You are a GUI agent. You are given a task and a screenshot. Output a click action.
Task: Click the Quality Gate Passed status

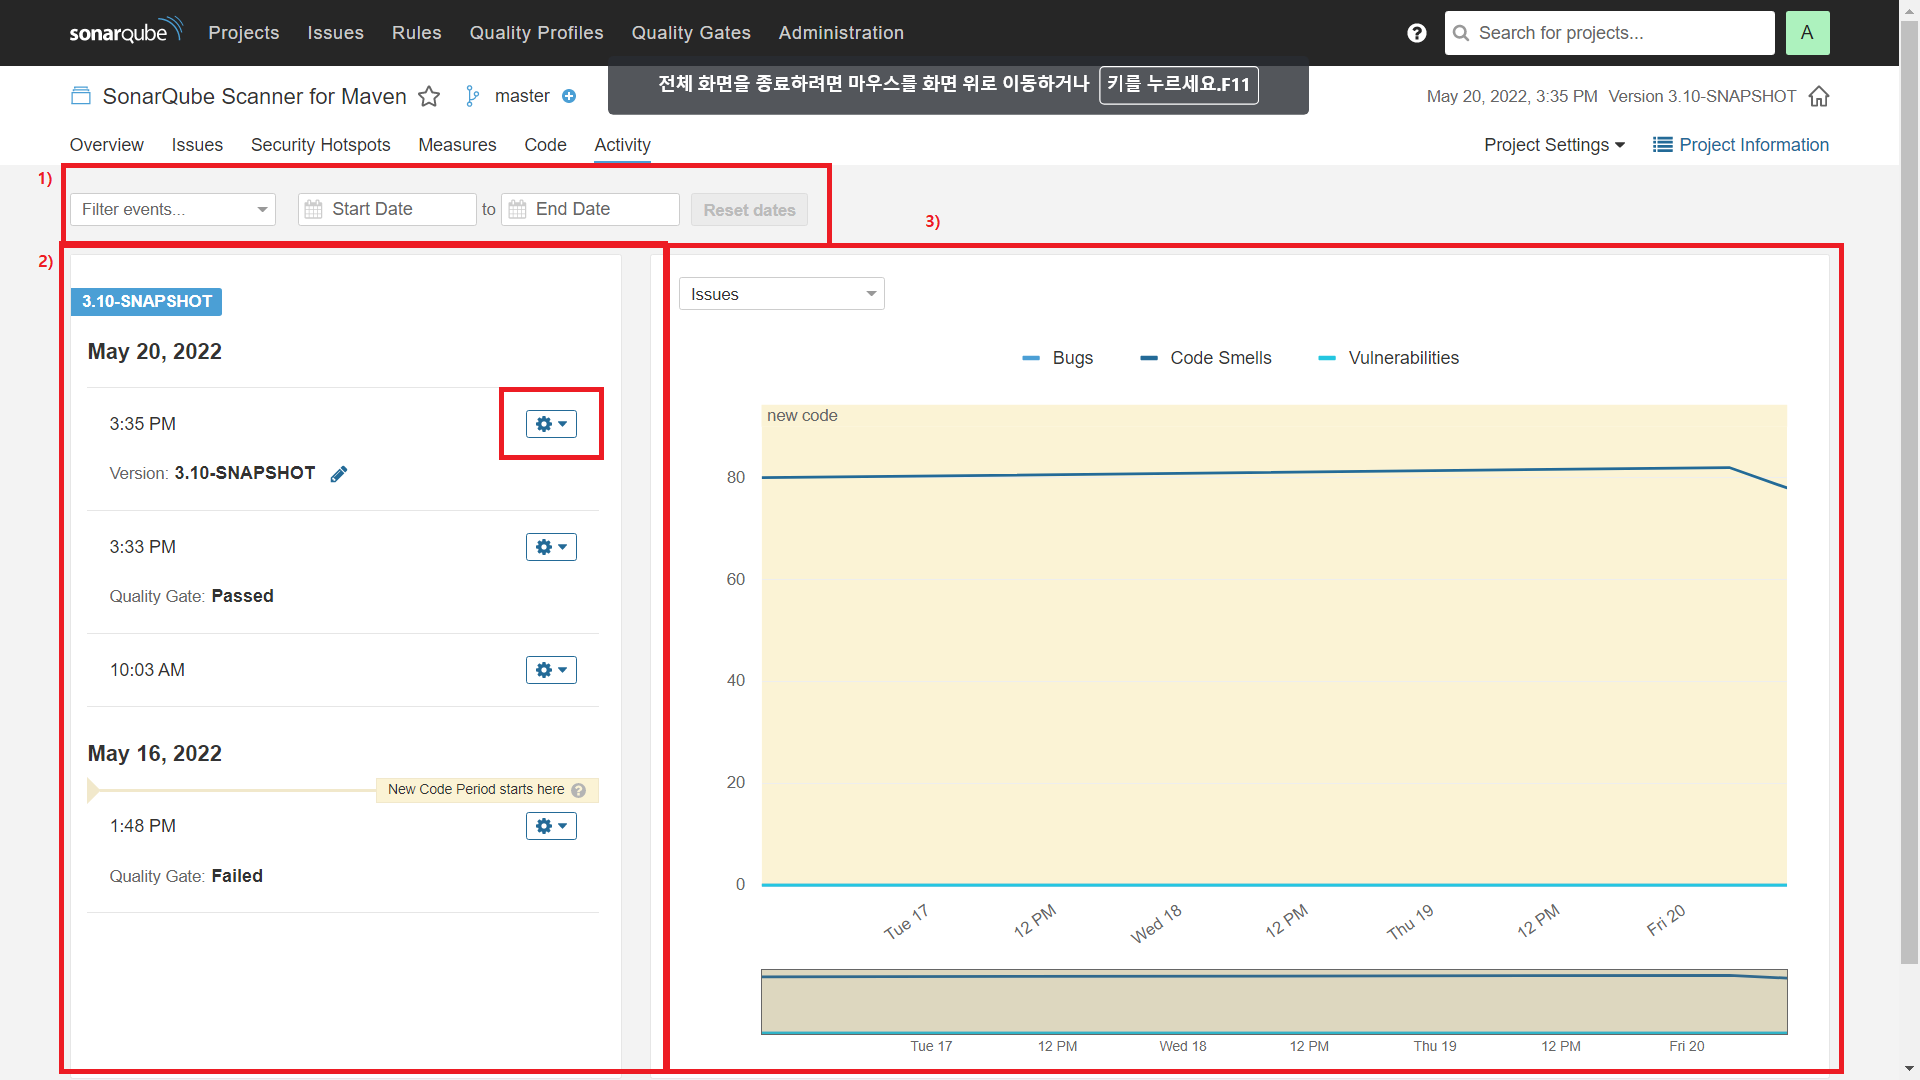point(191,596)
